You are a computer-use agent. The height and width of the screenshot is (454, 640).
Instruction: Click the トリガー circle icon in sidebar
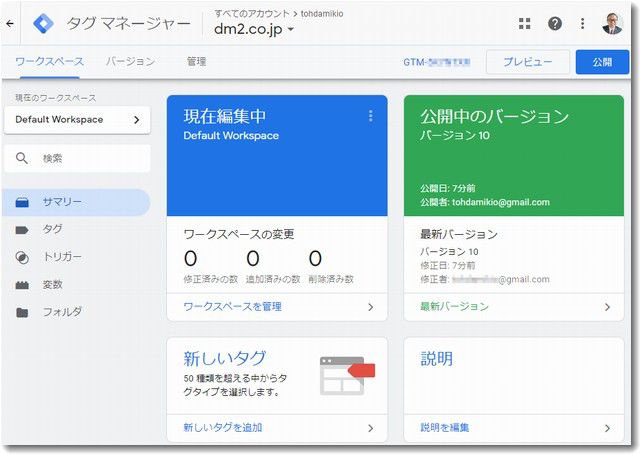coord(22,258)
